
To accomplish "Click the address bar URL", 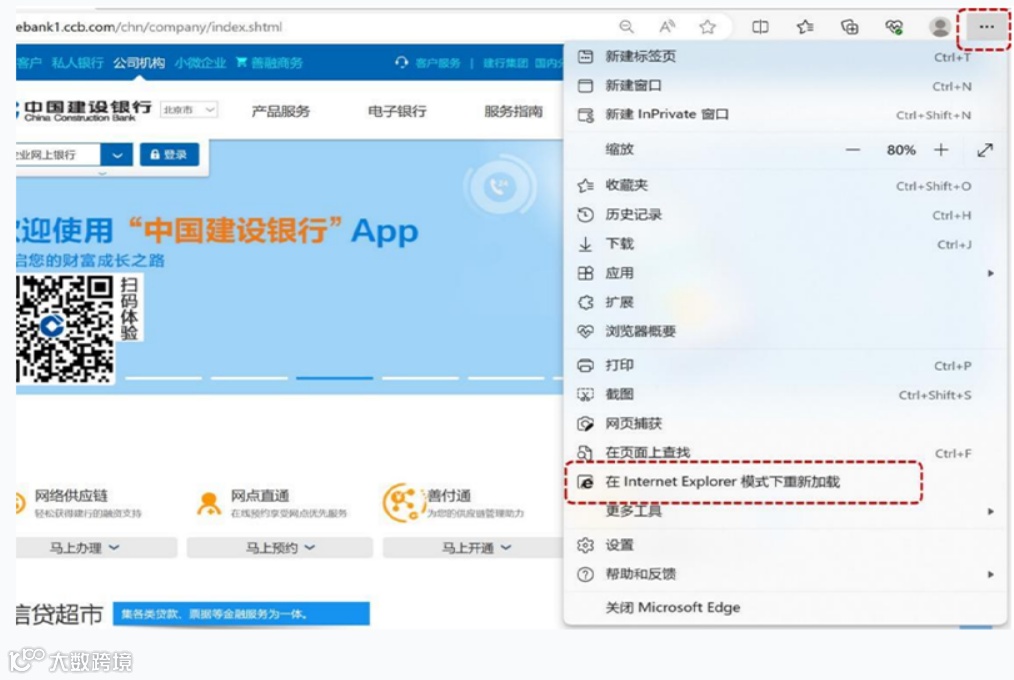I will pyautogui.click(x=149, y=27).
